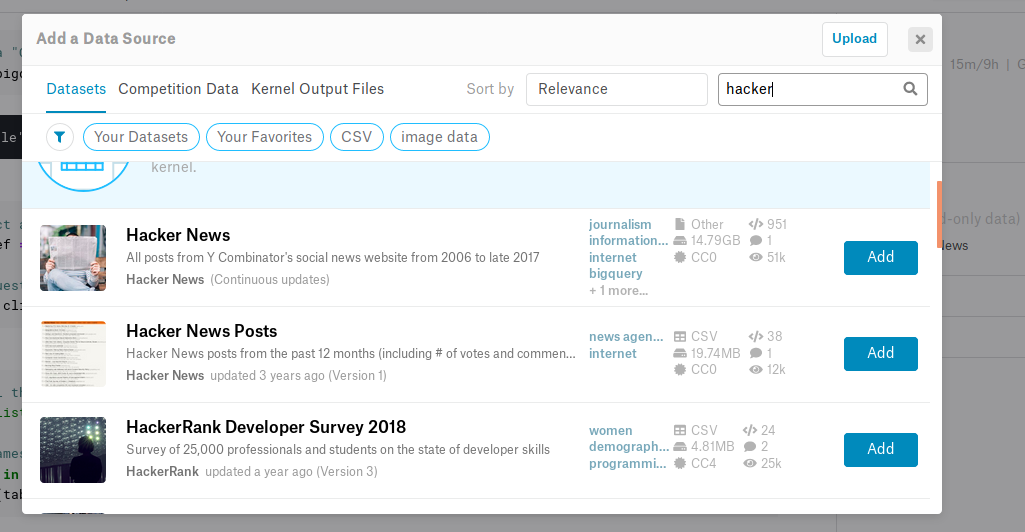Viewport: 1025px width, 532px height.
Task: Click the disk icon beside 4.81MB
Action: [x=680, y=446]
